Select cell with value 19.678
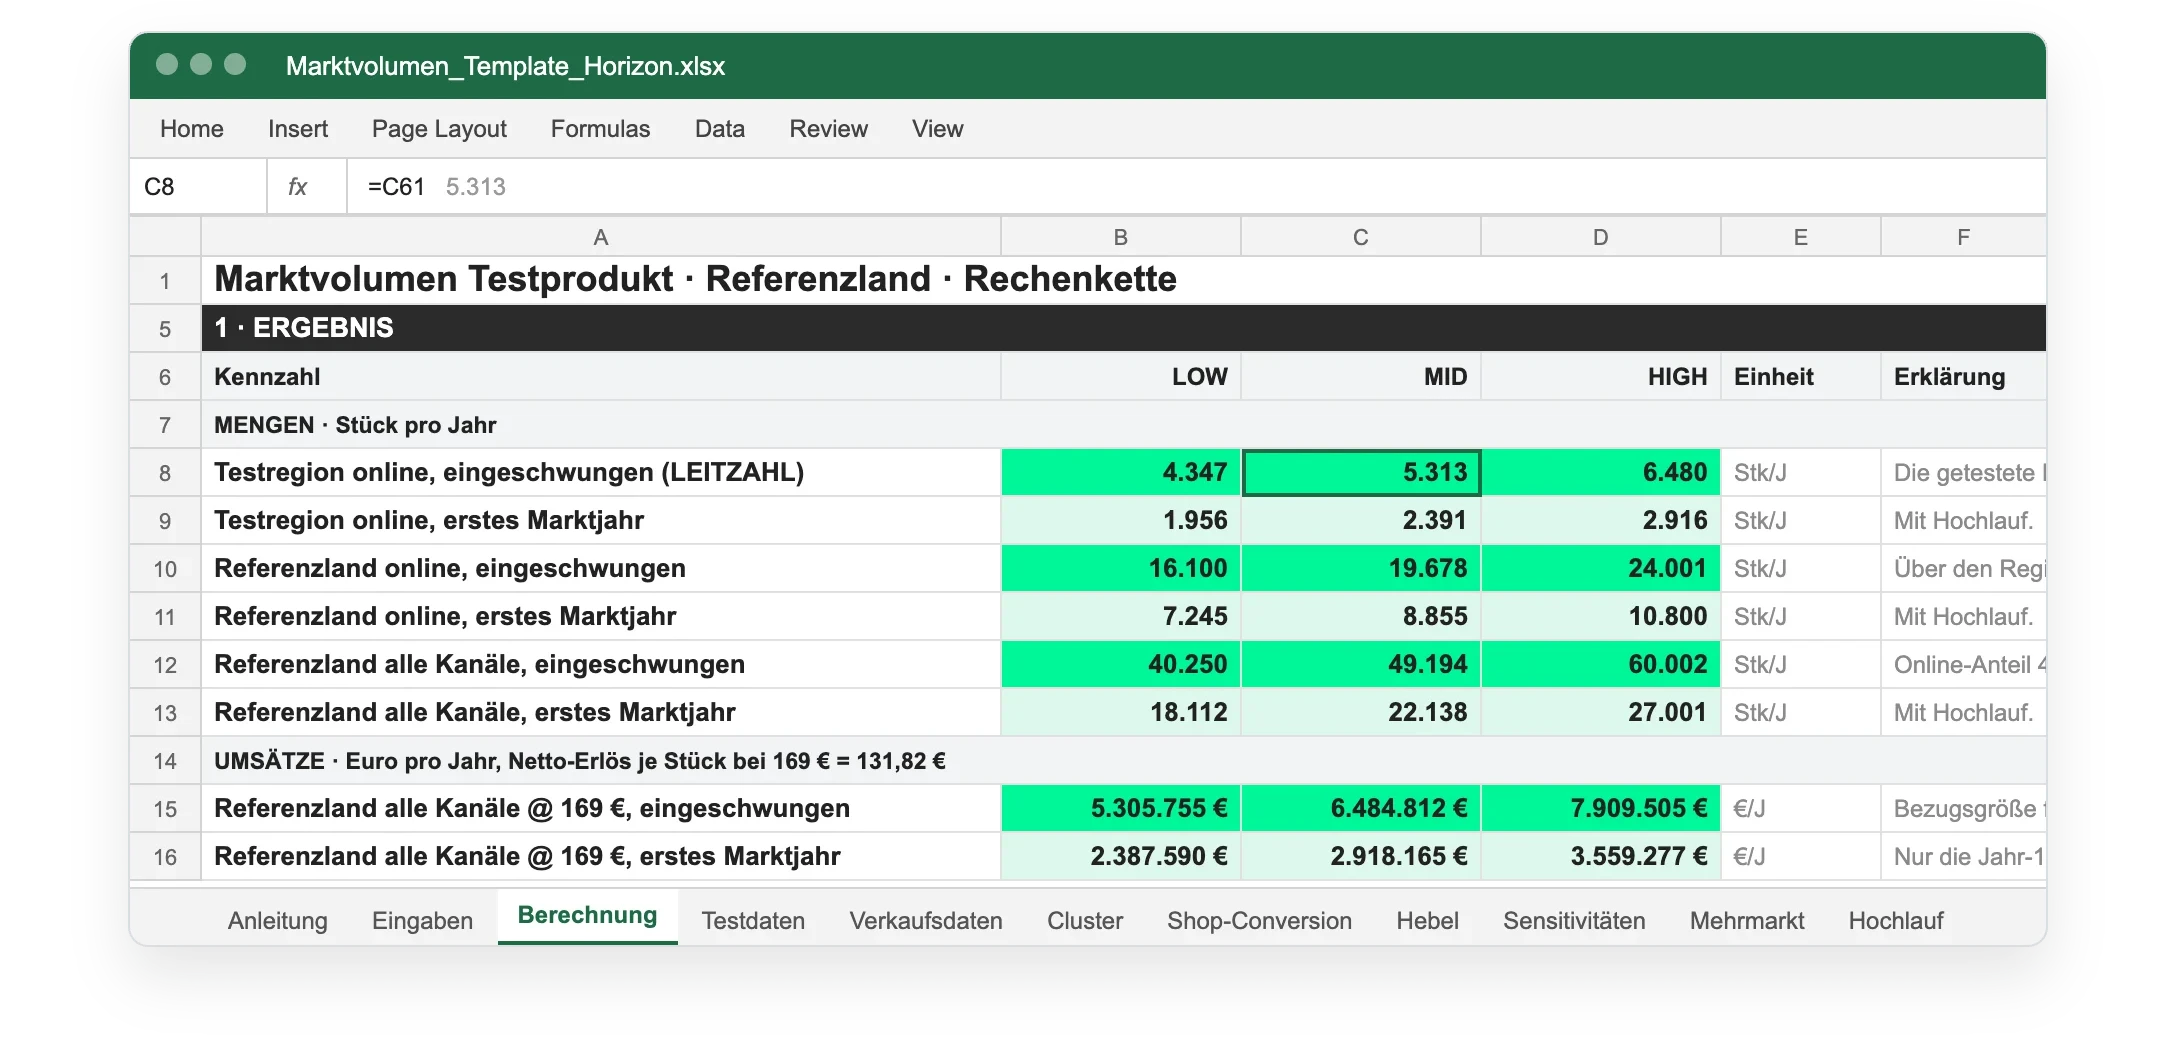 (x=1360, y=569)
